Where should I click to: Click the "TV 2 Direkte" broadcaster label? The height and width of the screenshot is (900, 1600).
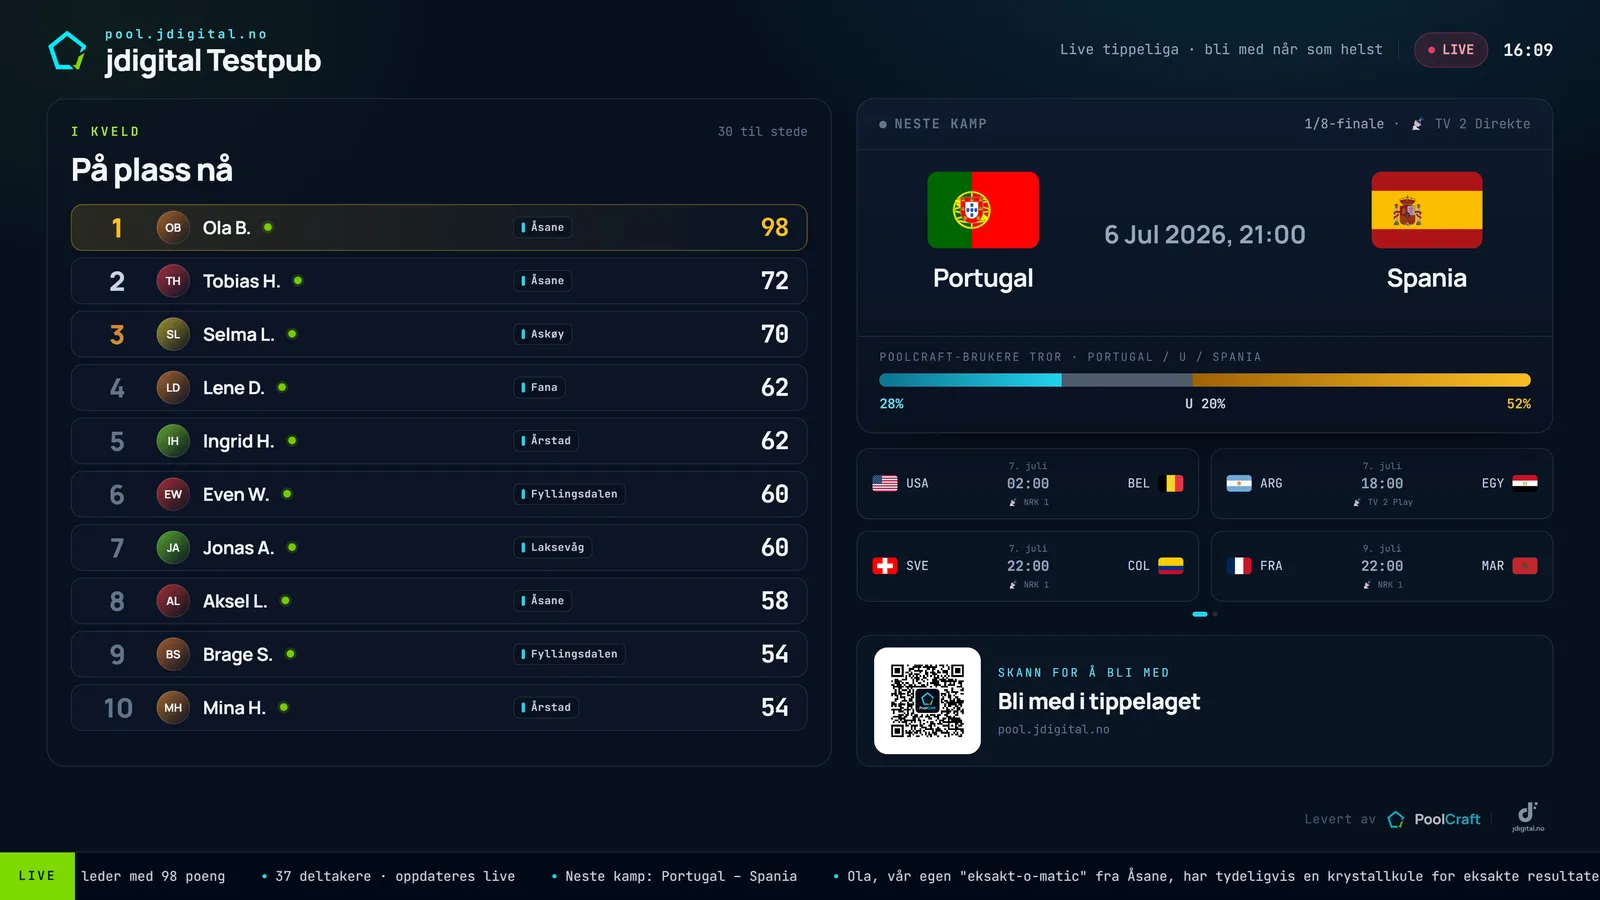(1482, 124)
